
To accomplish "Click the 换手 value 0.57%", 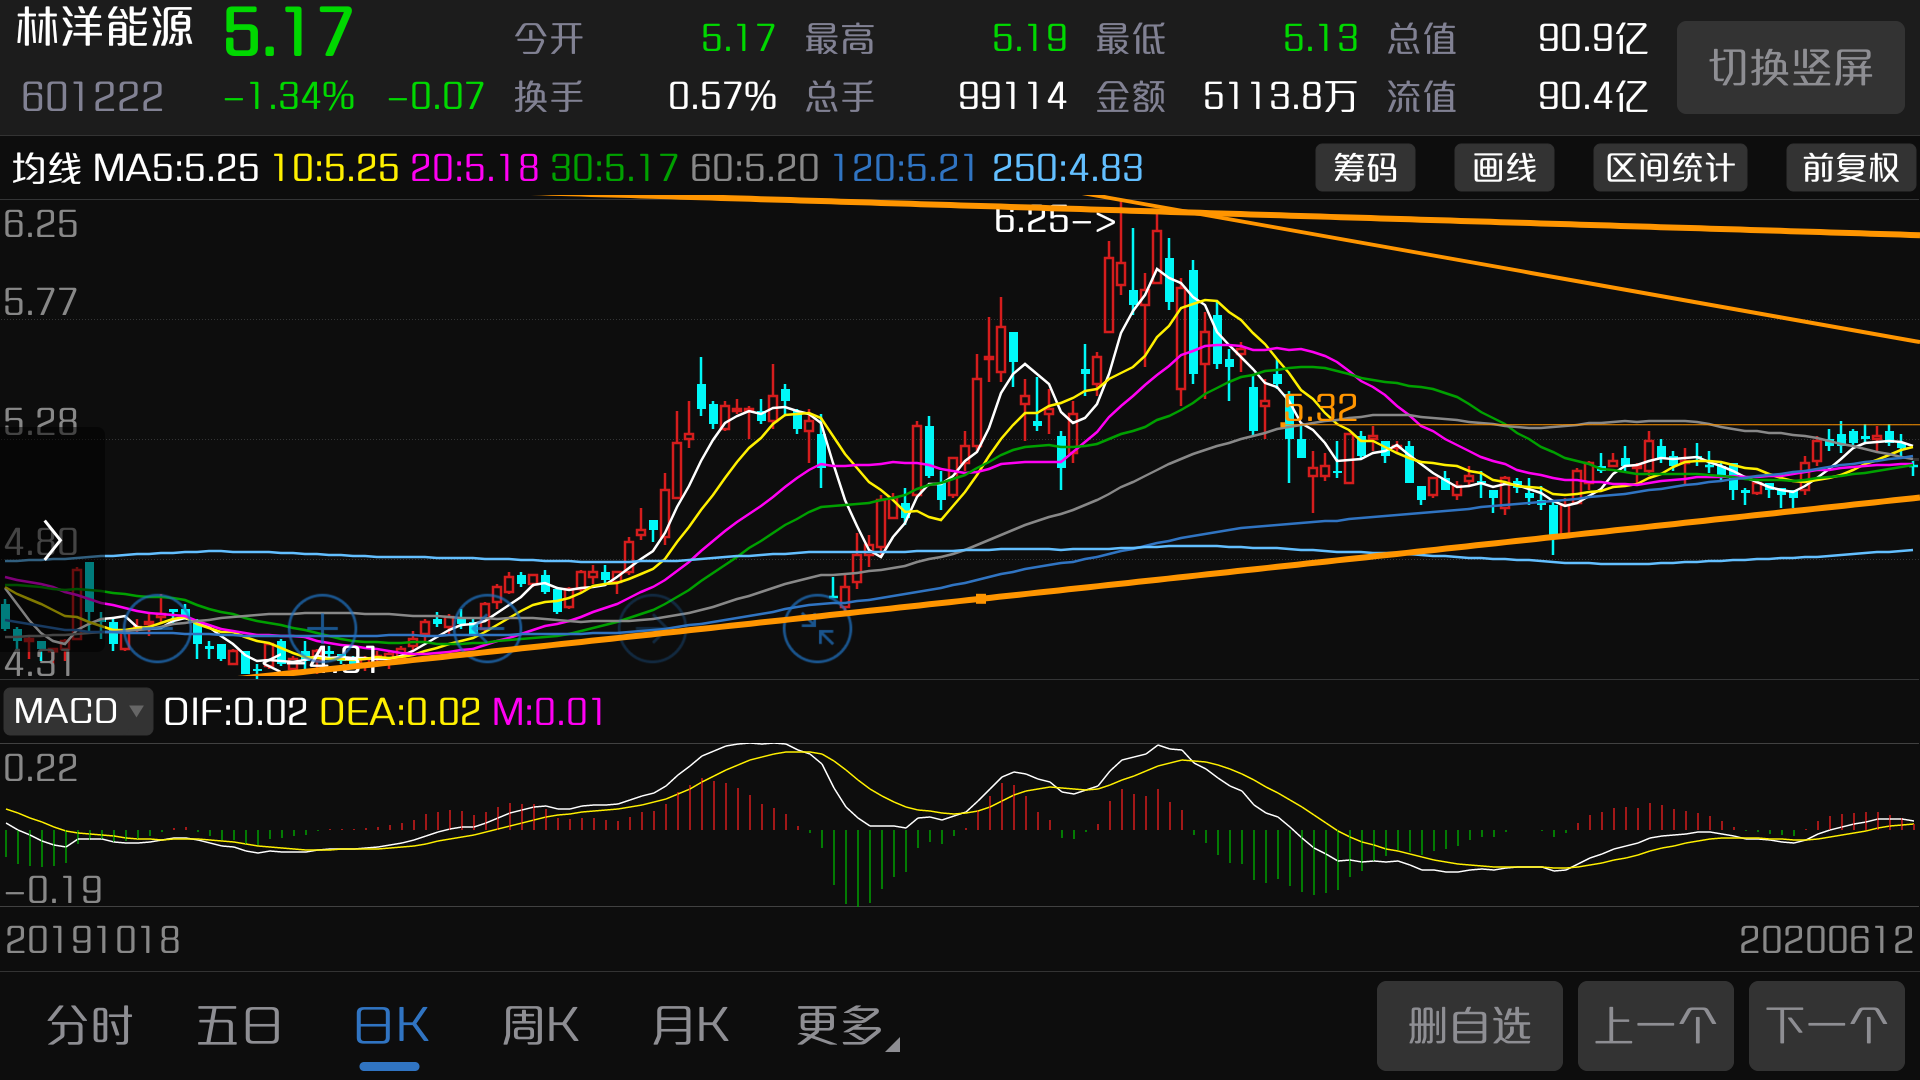I will click(x=722, y=97).
